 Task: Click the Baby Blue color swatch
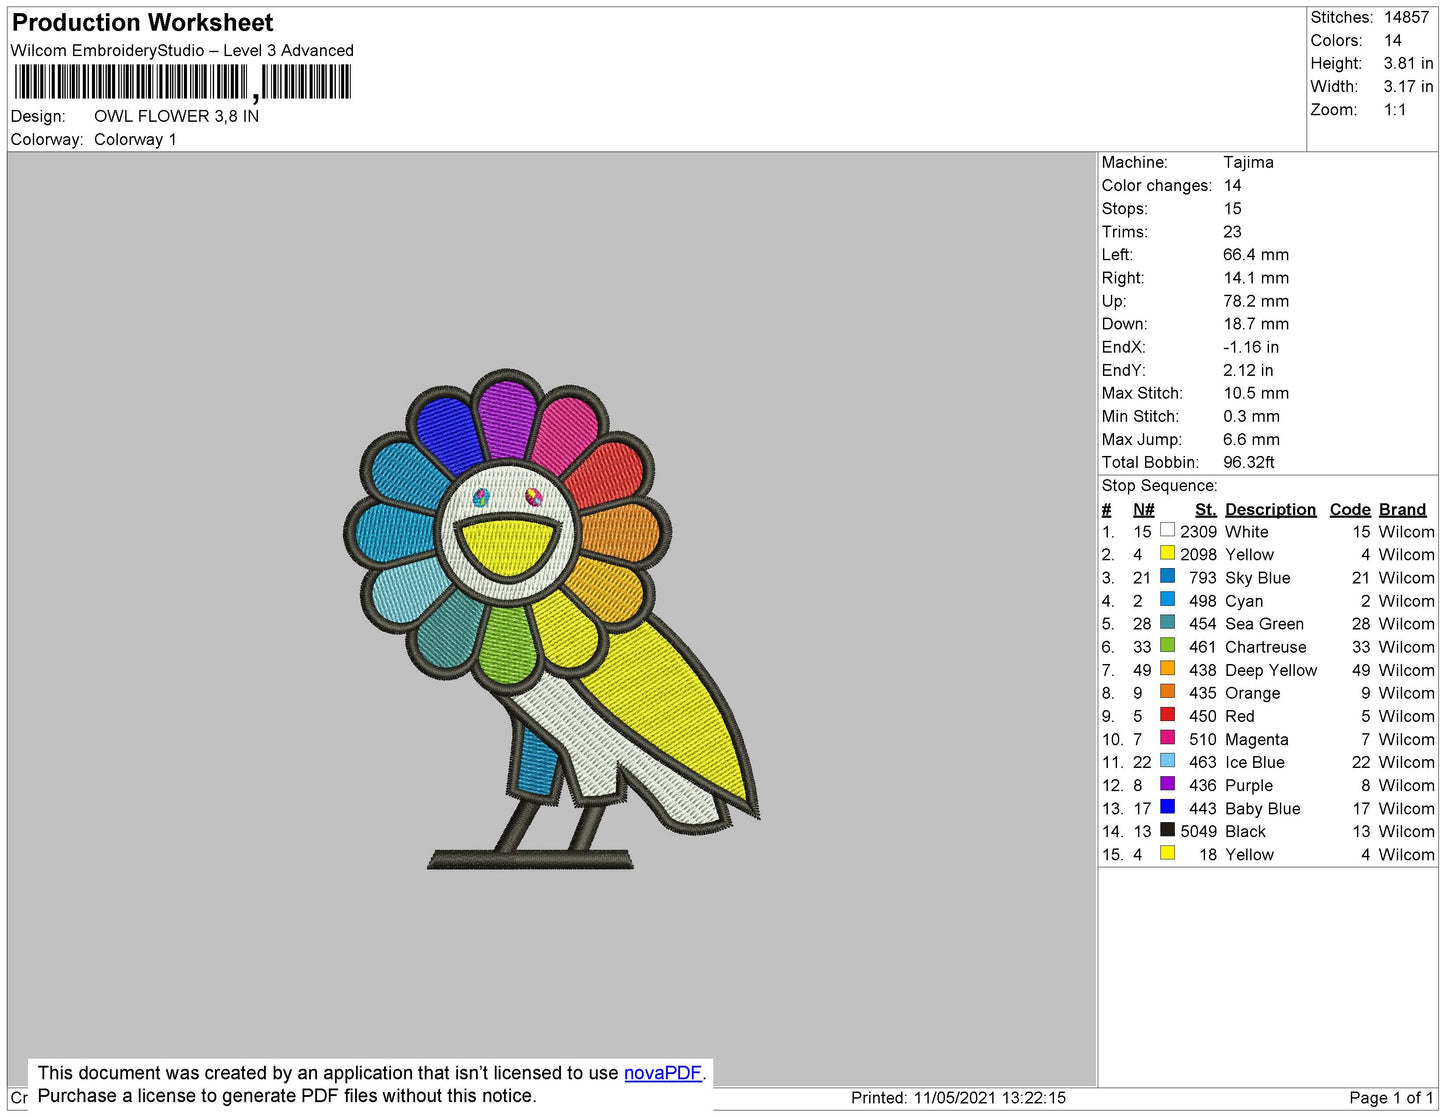click(x=1167, y=806)
